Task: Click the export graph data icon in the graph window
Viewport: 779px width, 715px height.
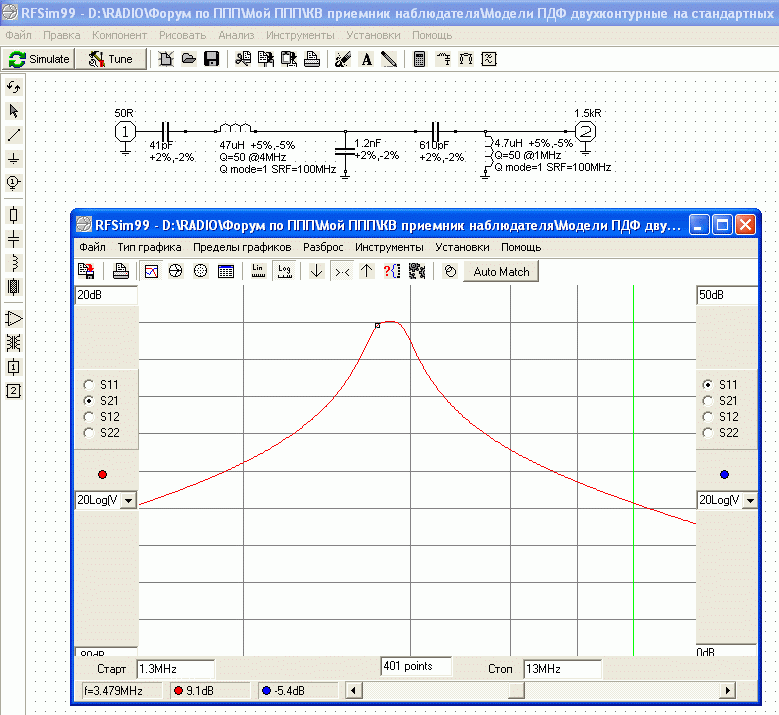Action: click(86, 271)
